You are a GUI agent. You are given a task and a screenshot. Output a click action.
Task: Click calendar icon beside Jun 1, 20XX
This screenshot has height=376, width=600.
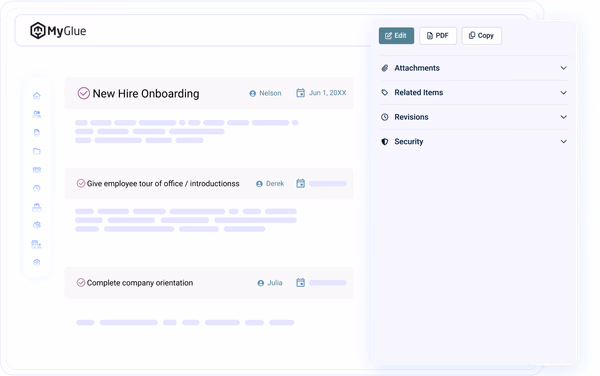coord(301,93)
